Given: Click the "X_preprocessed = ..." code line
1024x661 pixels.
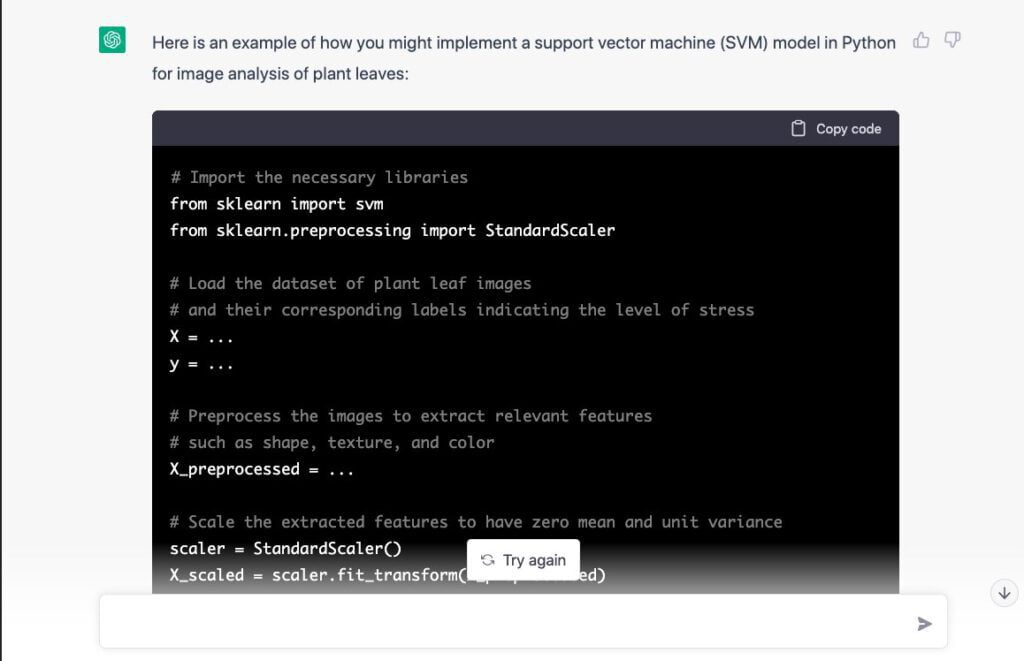Looking at the screenshot, I should pyautogui.click(x=261, y=469).
